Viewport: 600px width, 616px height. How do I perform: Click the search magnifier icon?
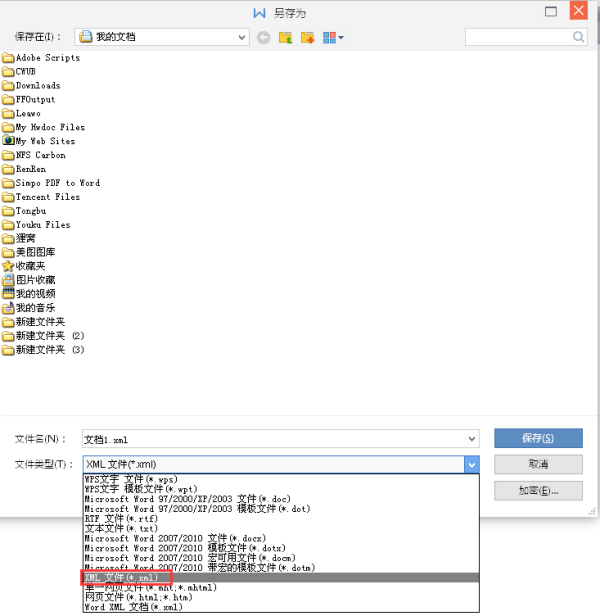[578, 37]
